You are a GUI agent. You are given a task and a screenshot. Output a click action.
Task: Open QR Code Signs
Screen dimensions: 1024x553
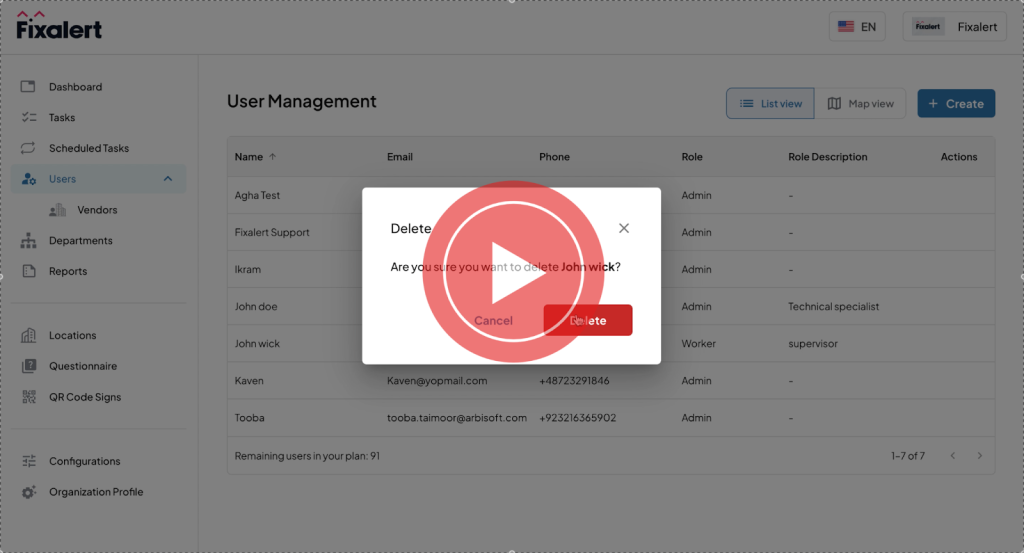85,397
